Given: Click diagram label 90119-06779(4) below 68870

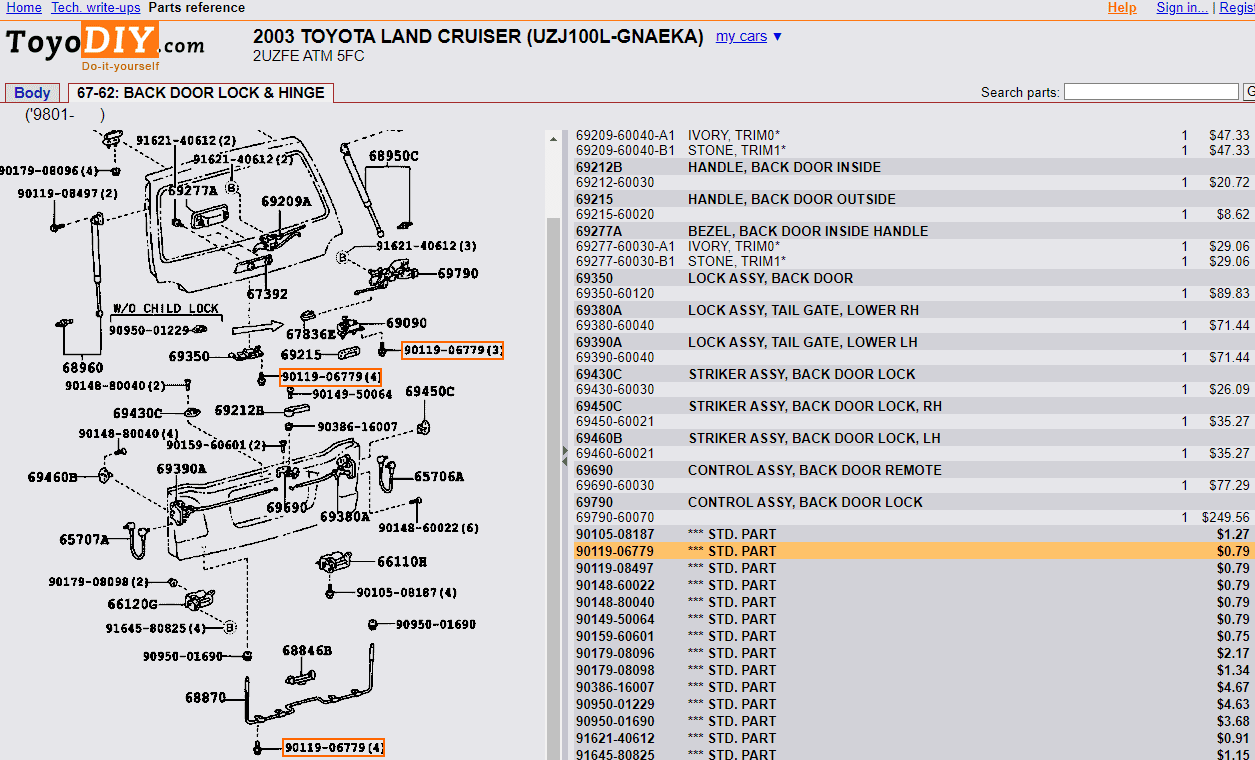Looking at the screenshot, I should [334, 747].
